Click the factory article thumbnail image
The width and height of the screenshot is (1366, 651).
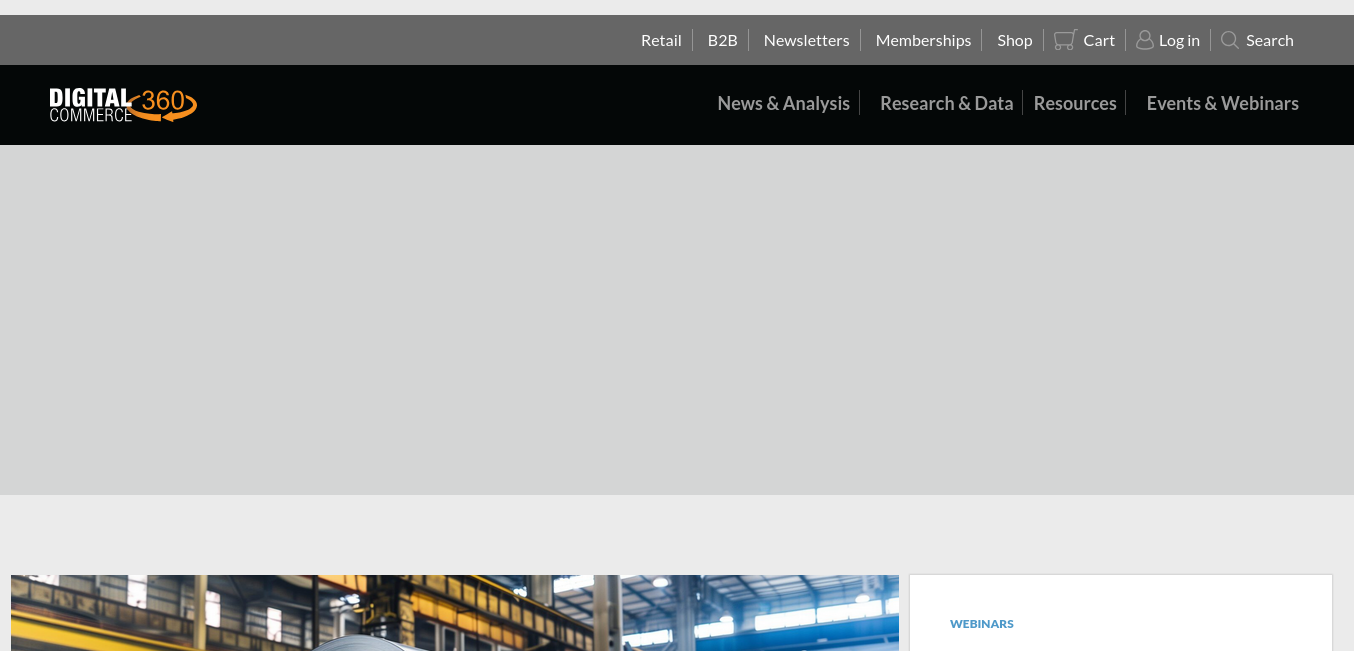455,613
